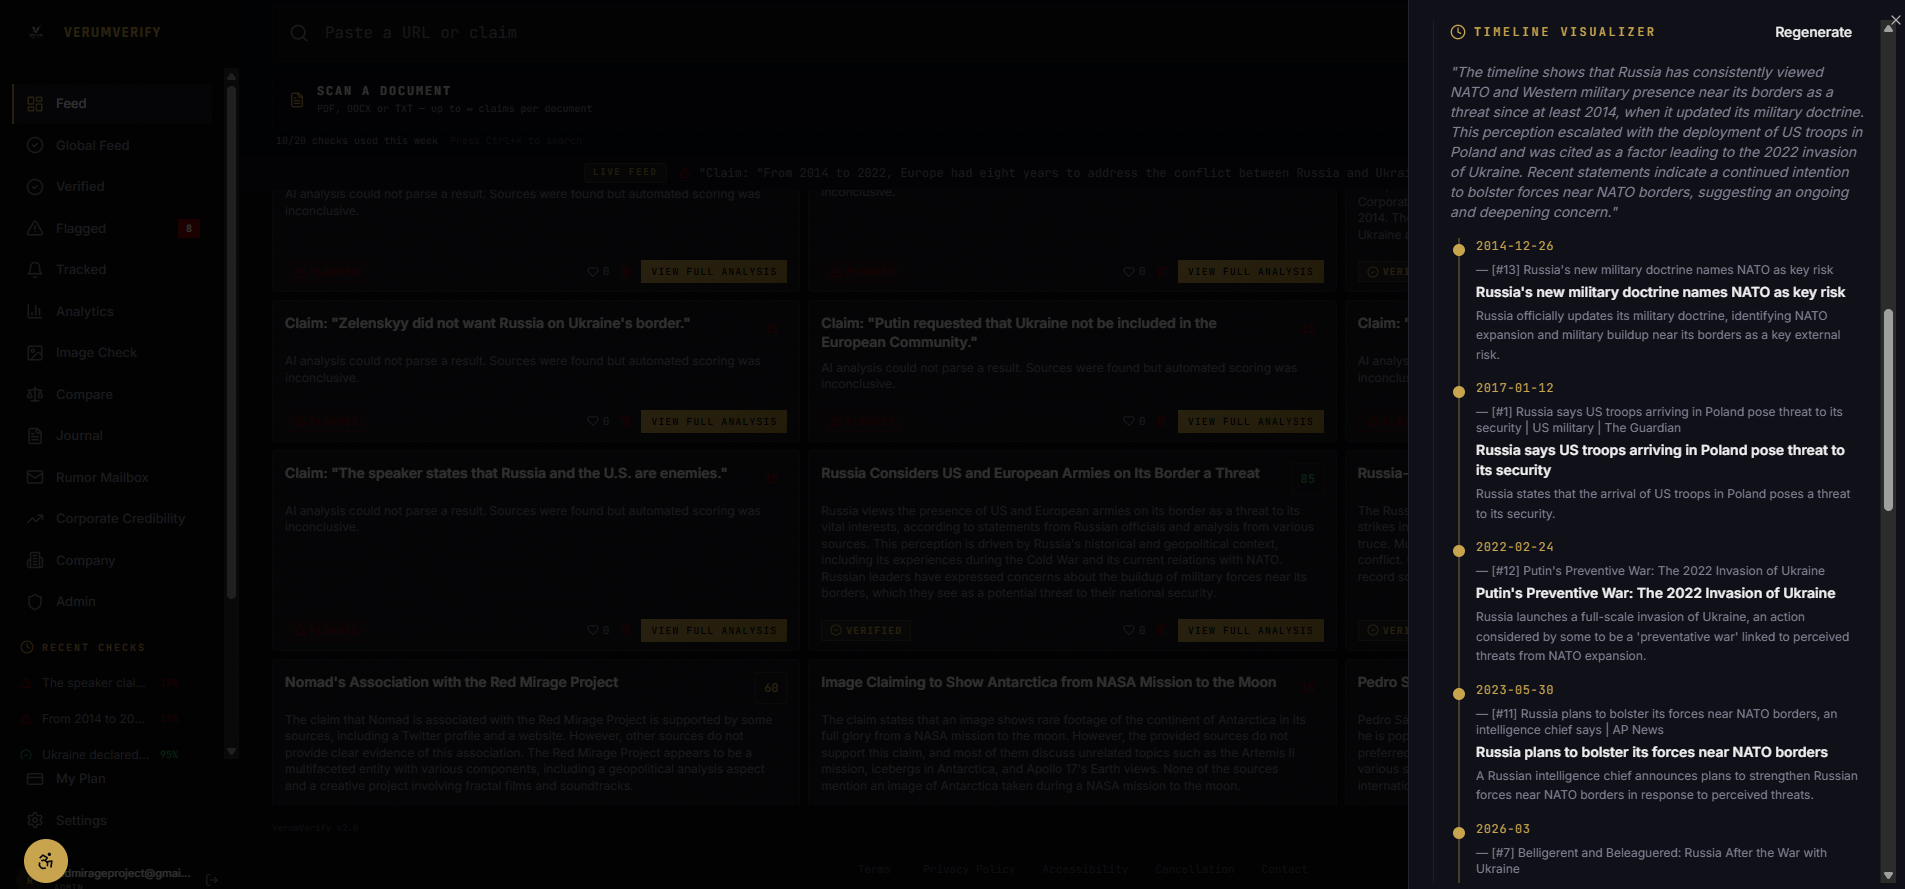Click the VerumVerify logo icon
The image size is (1905, 889).
(36, 32)
